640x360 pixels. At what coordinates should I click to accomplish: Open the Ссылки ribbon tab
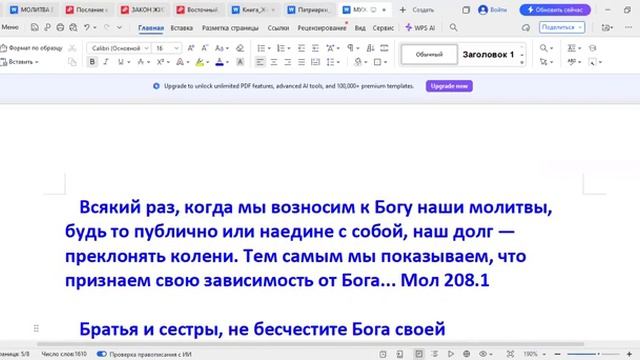coord(278,28)
